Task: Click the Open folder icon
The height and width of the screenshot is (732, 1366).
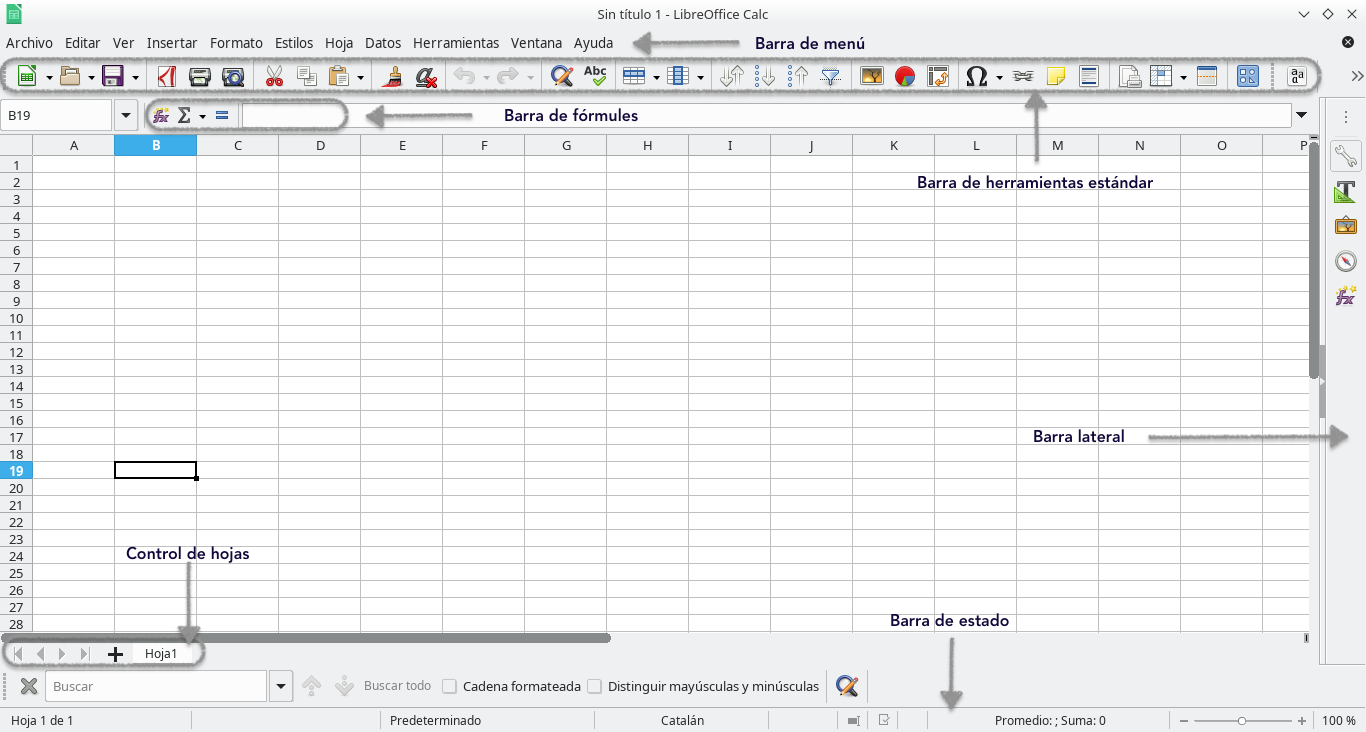Action: [x=69, y=76]
